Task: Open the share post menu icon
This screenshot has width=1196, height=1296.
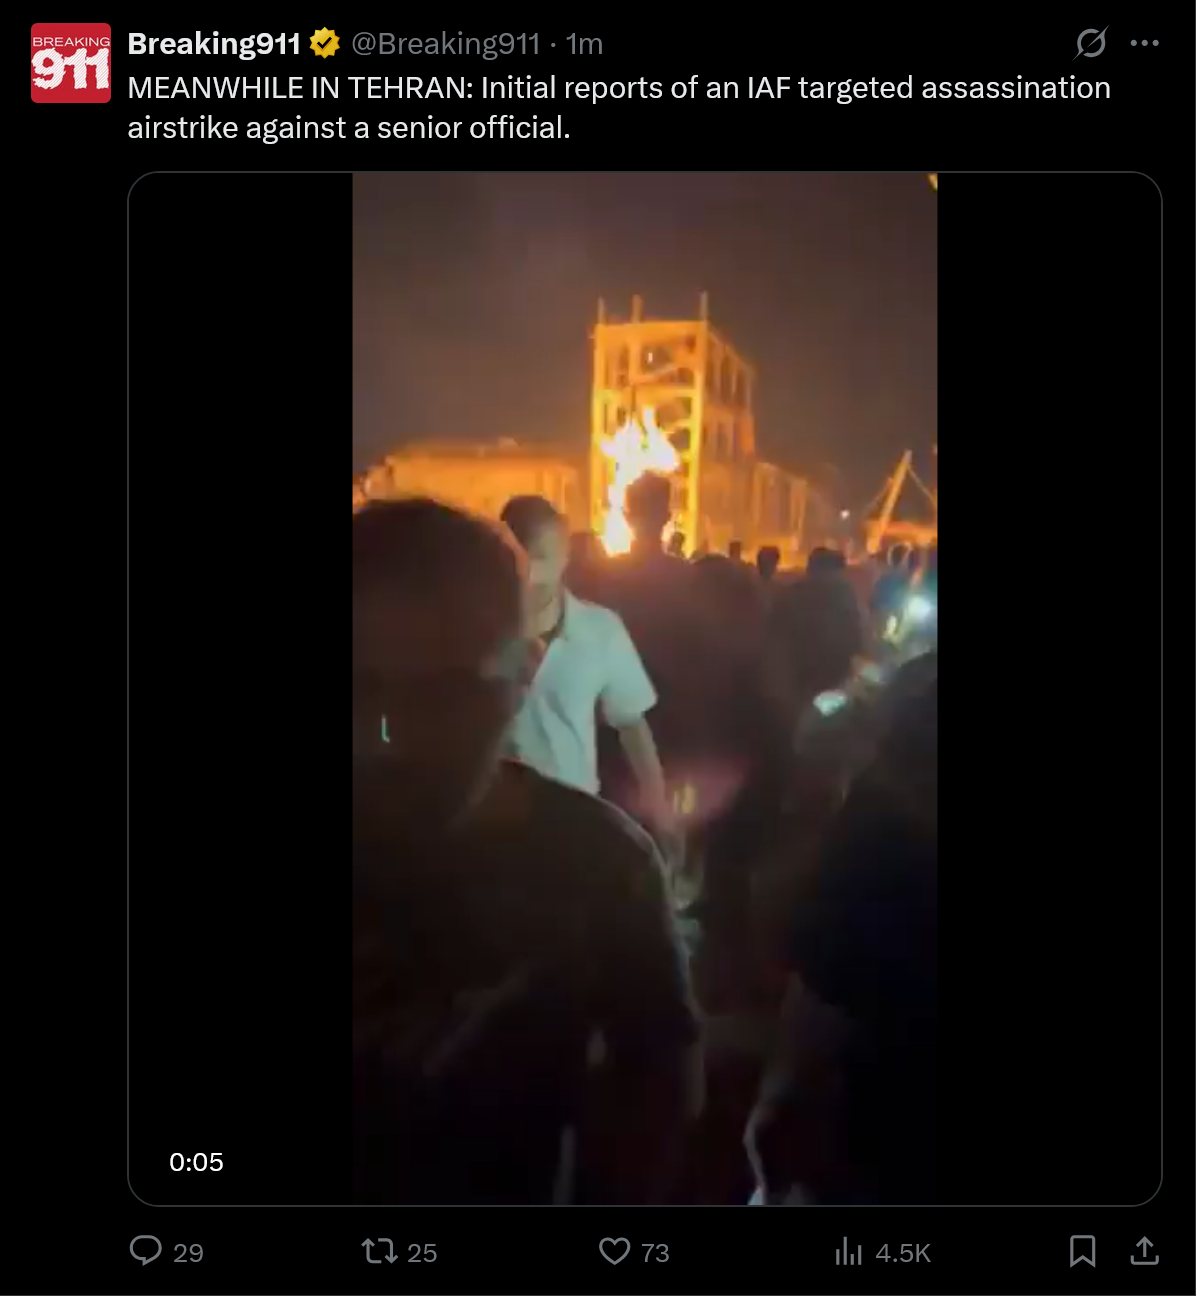Action: (1145, 1250)
